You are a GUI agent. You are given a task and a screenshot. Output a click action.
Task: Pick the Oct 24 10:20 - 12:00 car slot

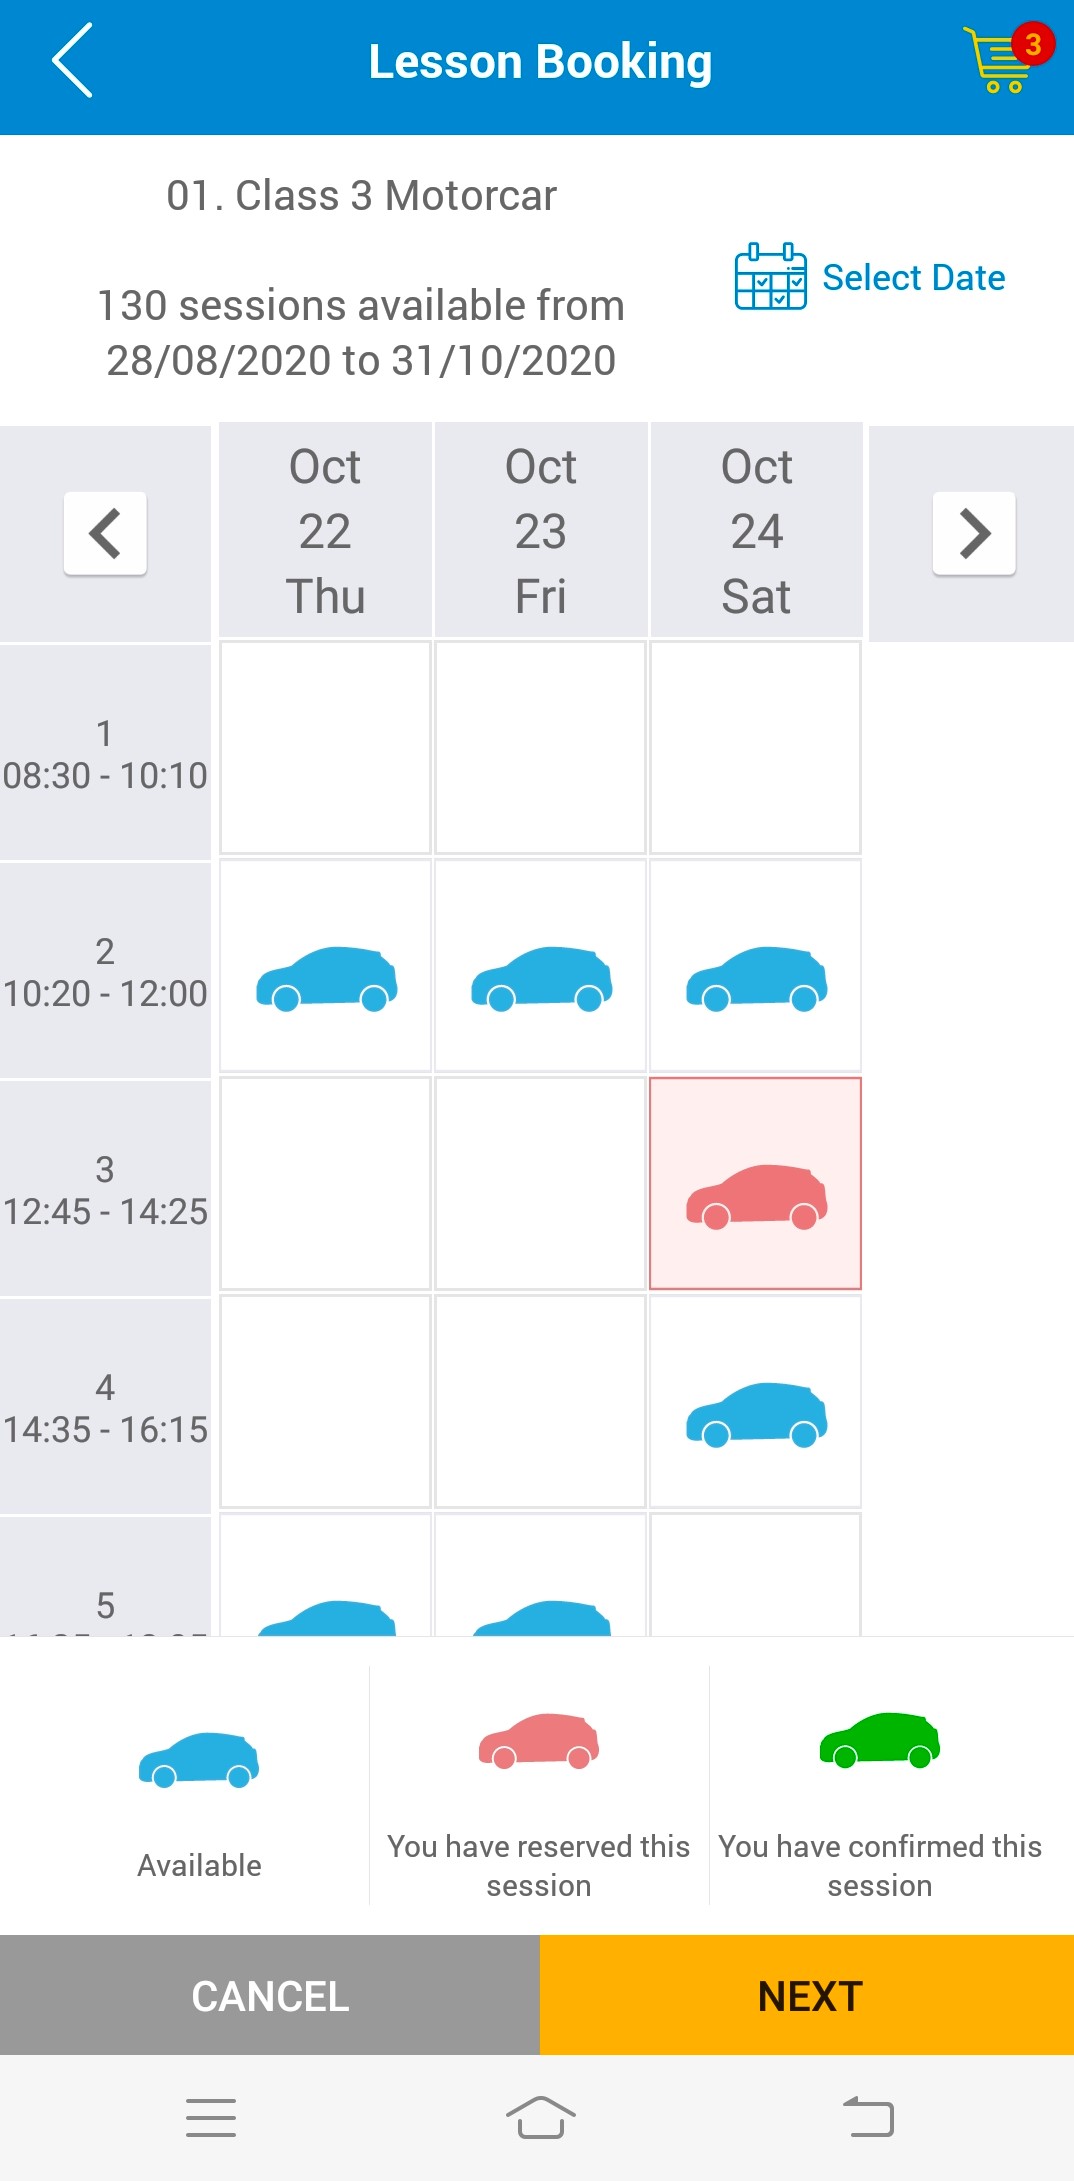[756, 978]
